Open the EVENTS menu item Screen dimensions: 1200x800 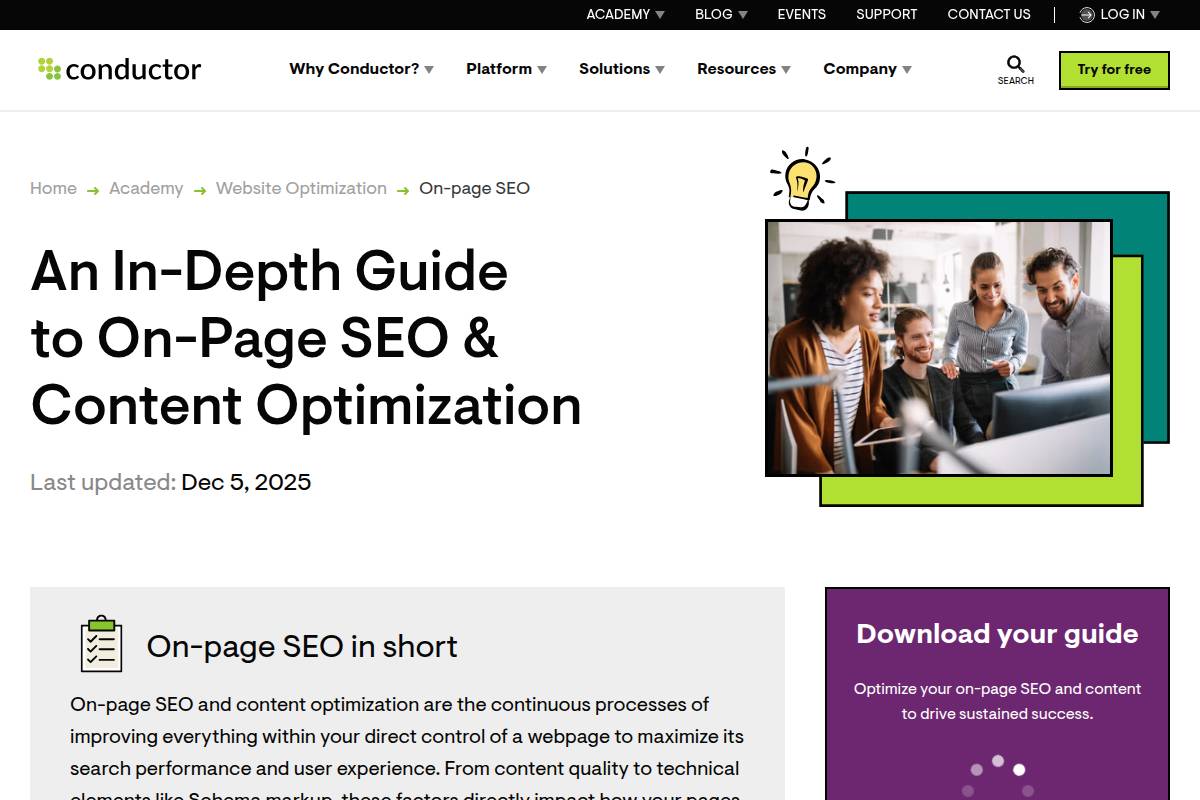click(801, 14)
